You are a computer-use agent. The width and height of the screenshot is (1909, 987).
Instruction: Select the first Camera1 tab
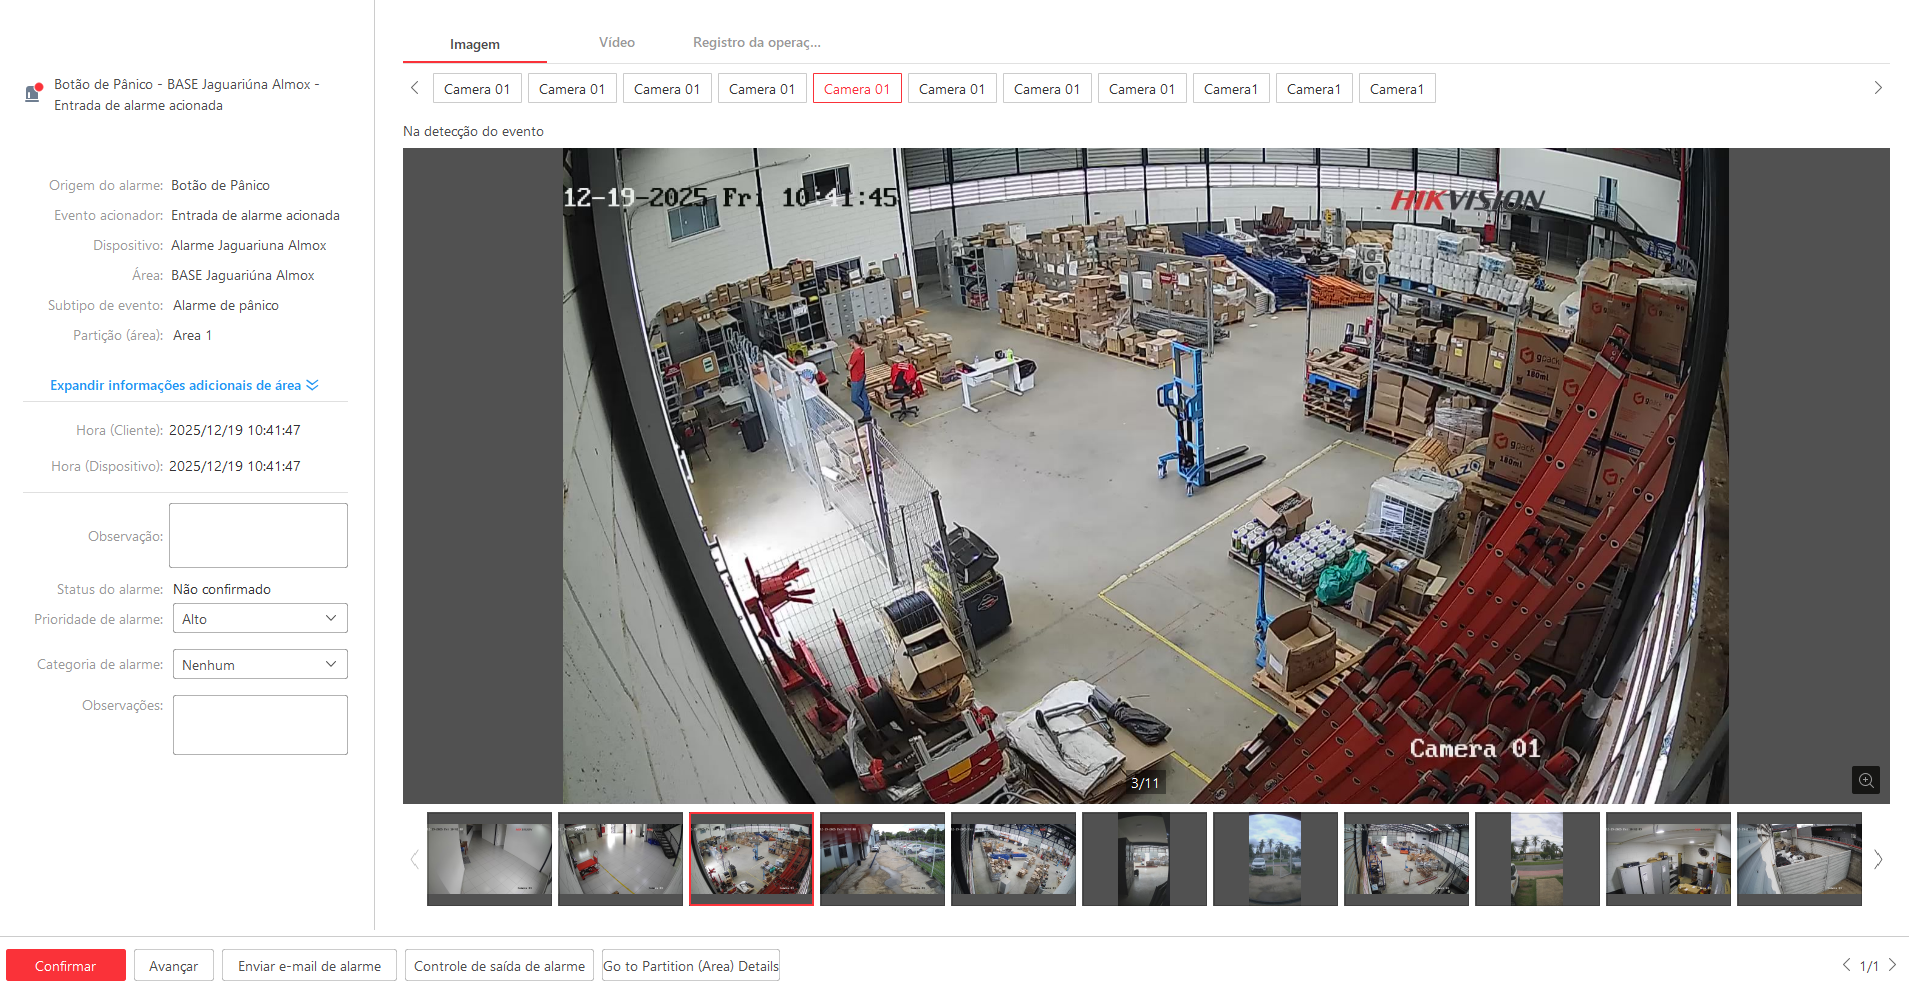(1230, 89)
